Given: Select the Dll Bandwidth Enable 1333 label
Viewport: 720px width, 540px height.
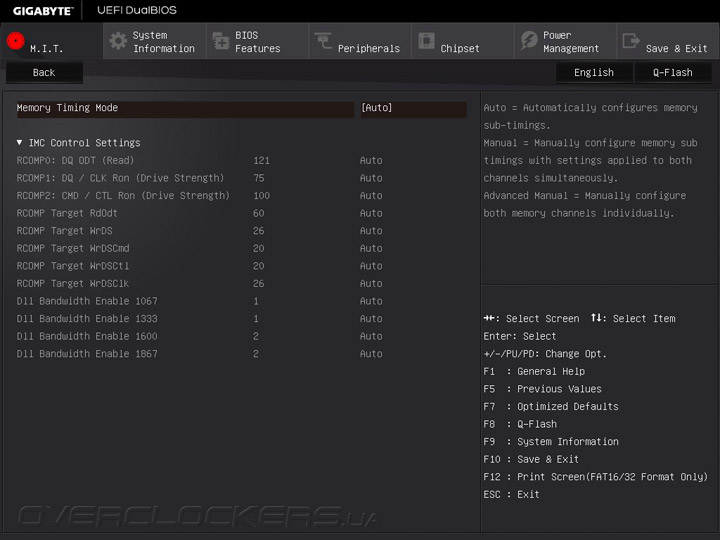Looking at the screenshot, I should 87,319.
